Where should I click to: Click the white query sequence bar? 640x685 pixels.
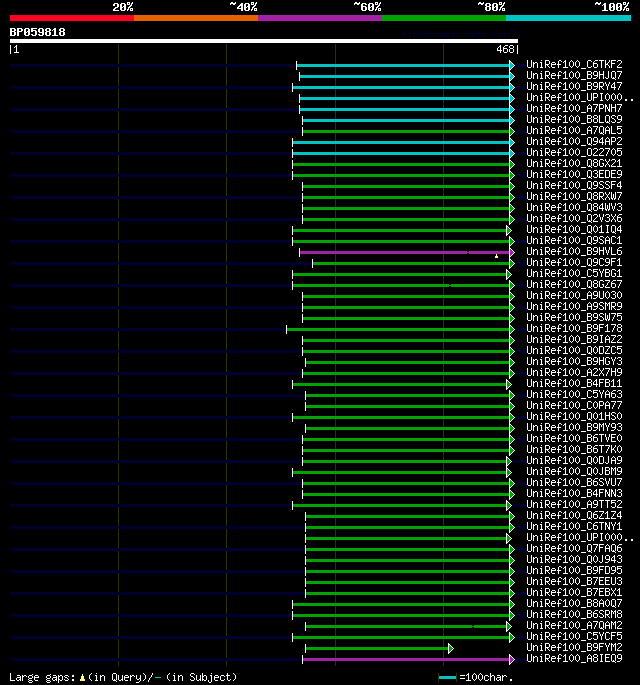click(264, 41)
